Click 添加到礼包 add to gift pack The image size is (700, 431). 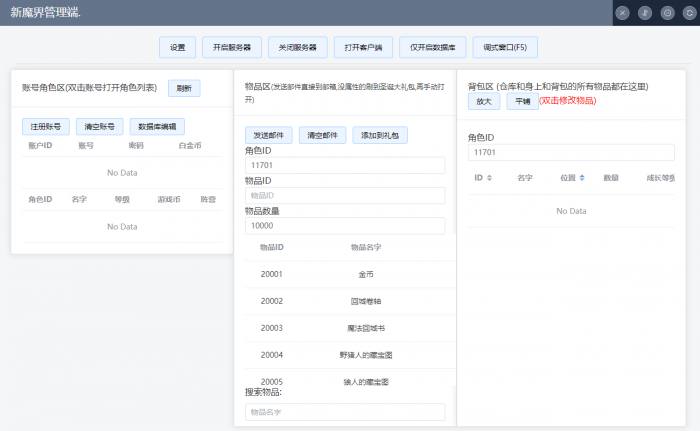click(379, 135)
